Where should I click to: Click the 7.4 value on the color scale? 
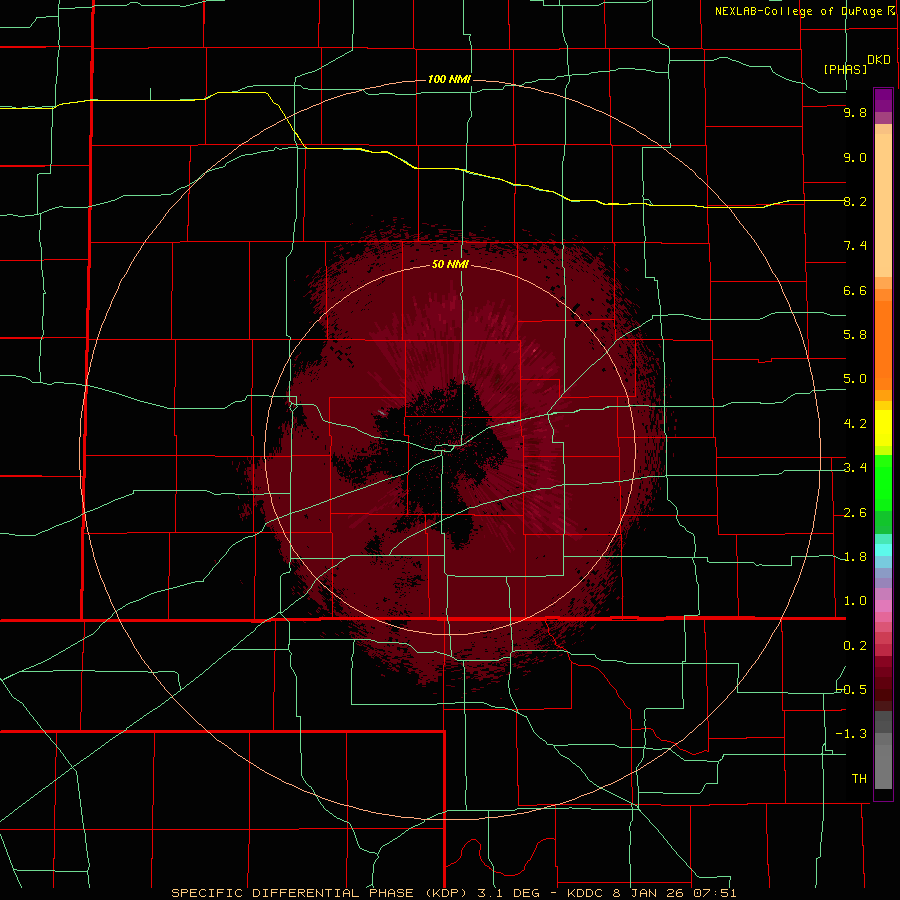(855, 246)
